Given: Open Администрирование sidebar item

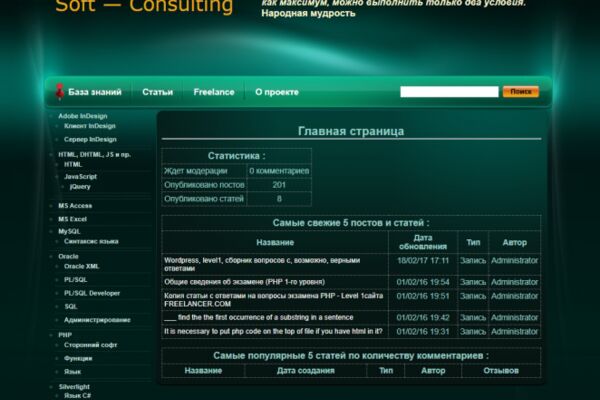Looking at the screenshot, I should tap(97, 320).
